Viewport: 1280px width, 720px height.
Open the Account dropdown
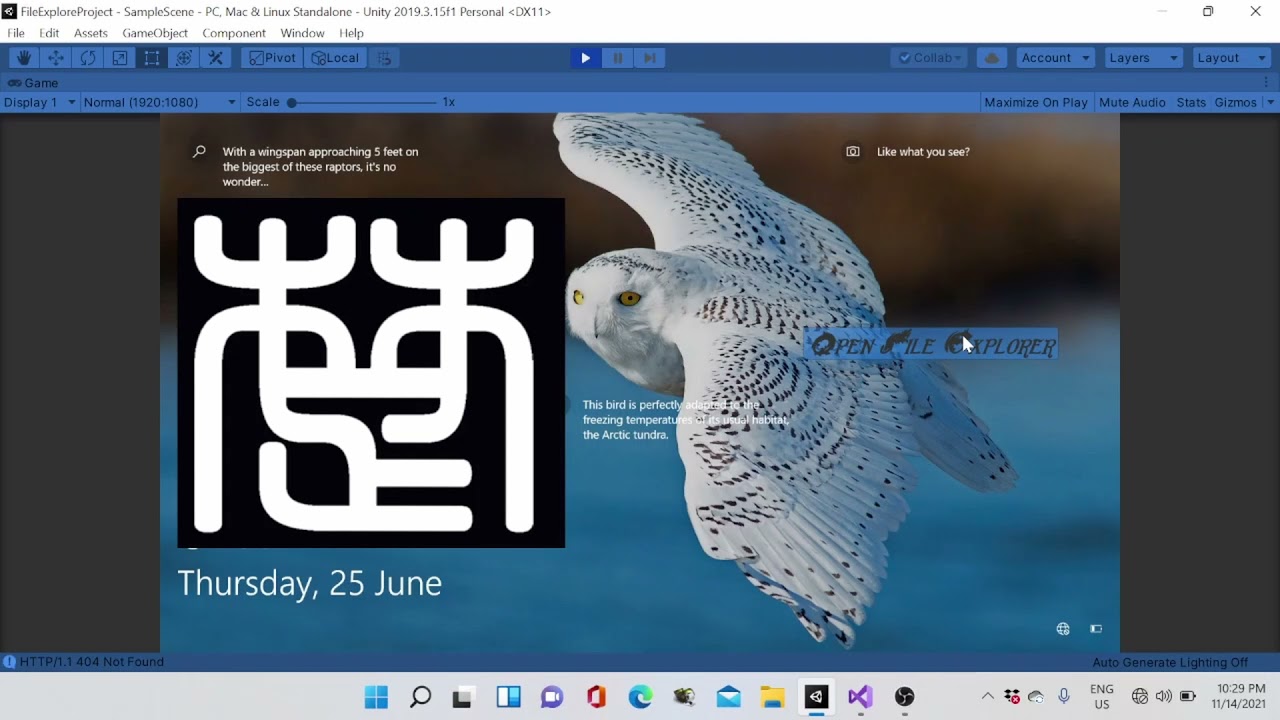[x=1056, y=58]
